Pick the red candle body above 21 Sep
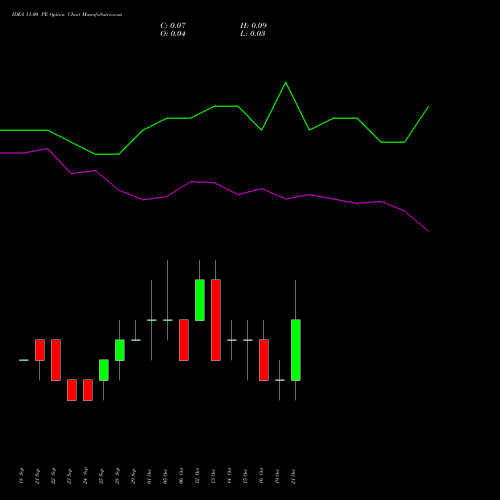Screen dimensions: 500x500 40,350
